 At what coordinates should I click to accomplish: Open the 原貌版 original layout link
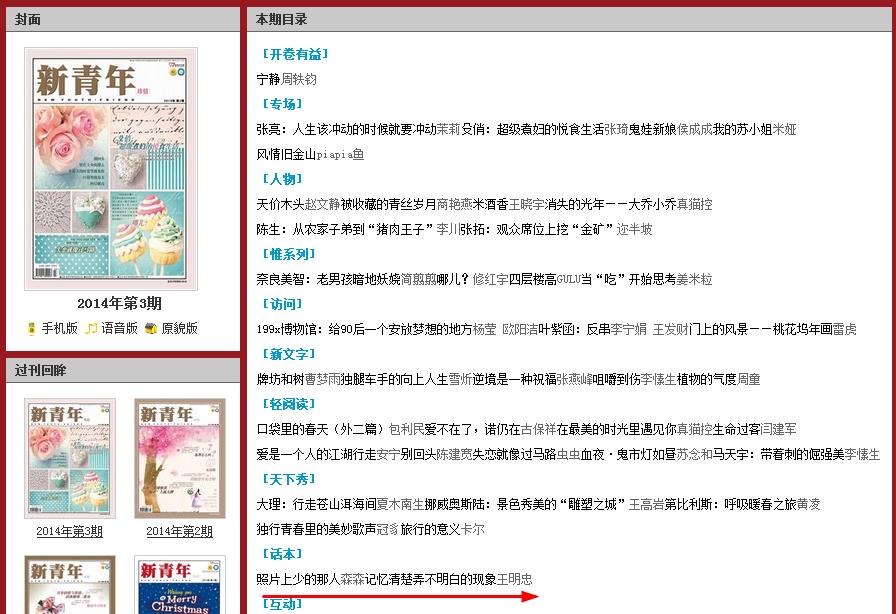click(x=179, y=328)
